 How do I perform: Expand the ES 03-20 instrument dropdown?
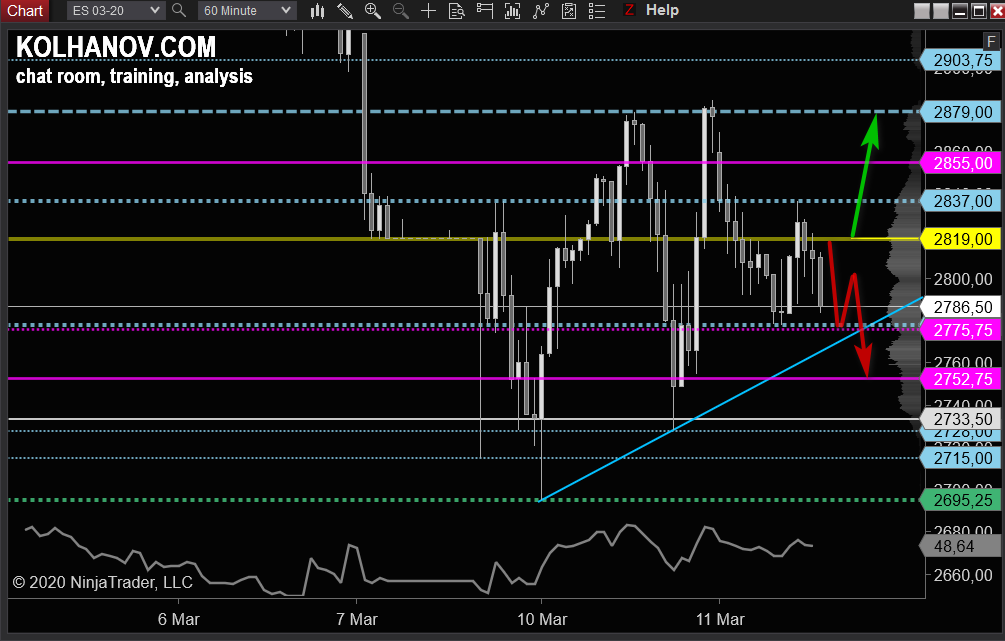[117, 11]
